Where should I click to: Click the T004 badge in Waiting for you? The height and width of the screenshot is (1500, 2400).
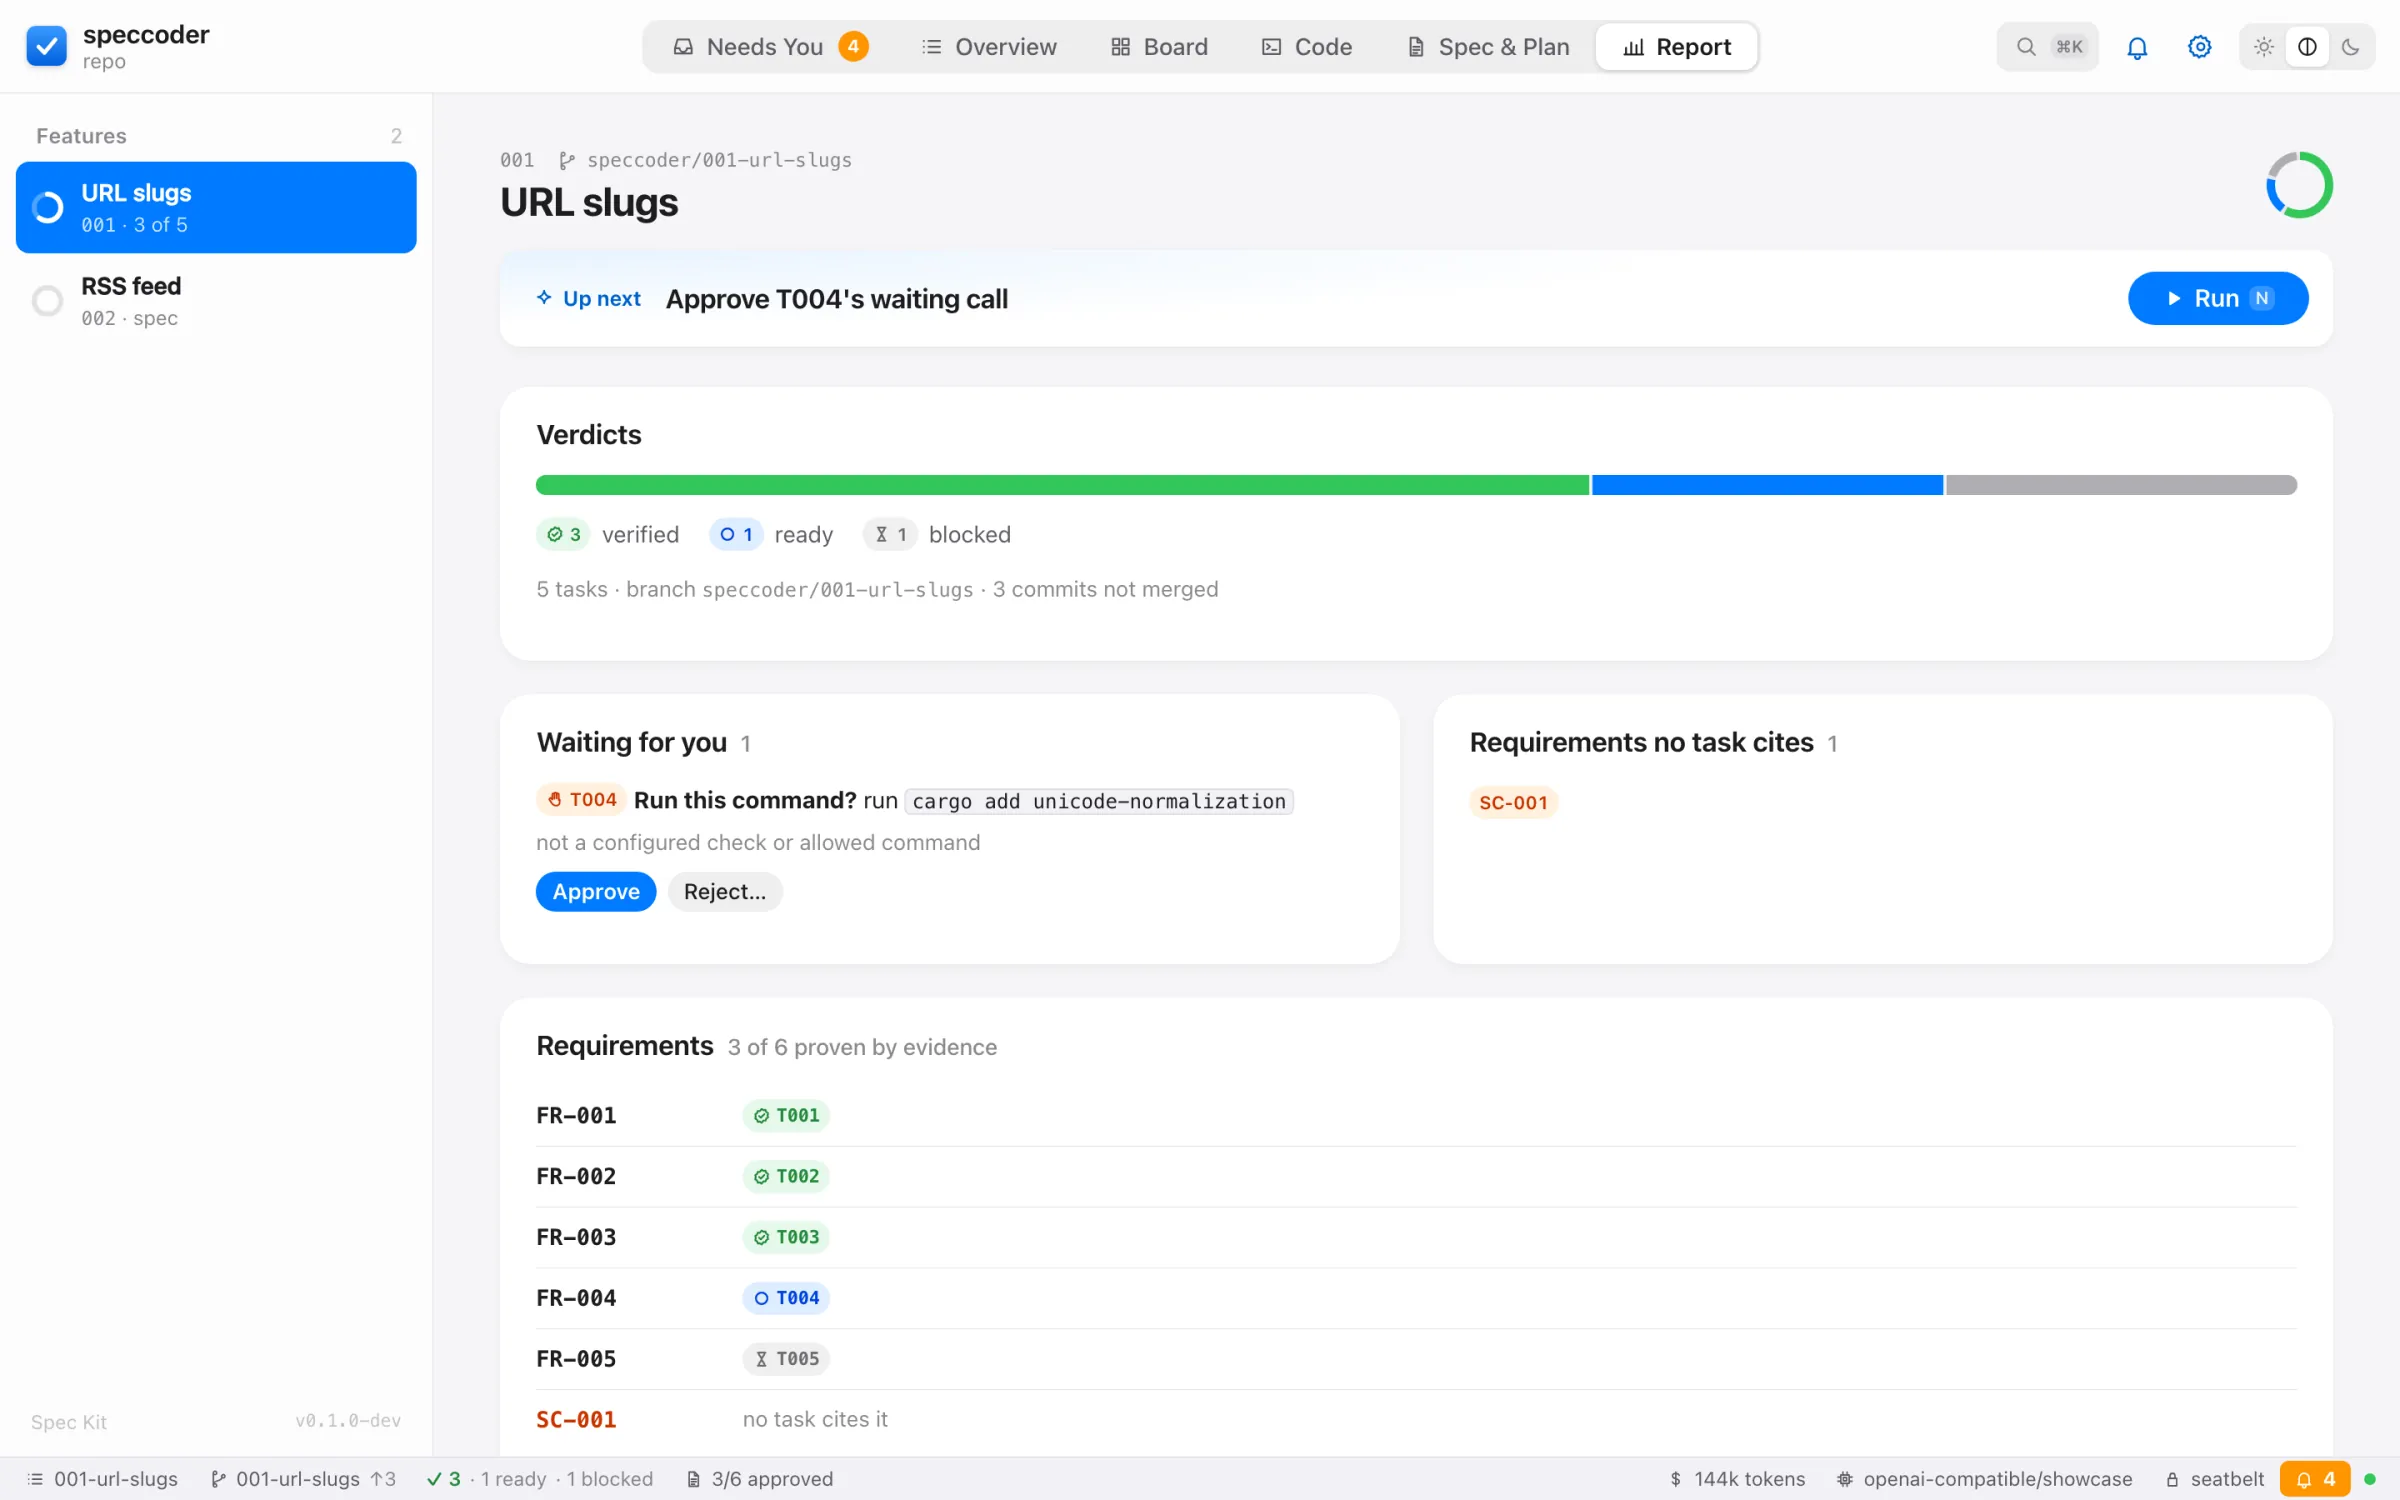tap(581, 800)
